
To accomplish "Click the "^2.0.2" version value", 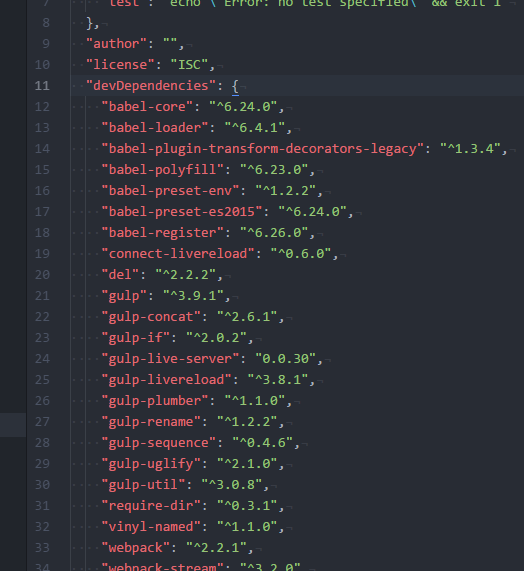I will pos(216,338).
